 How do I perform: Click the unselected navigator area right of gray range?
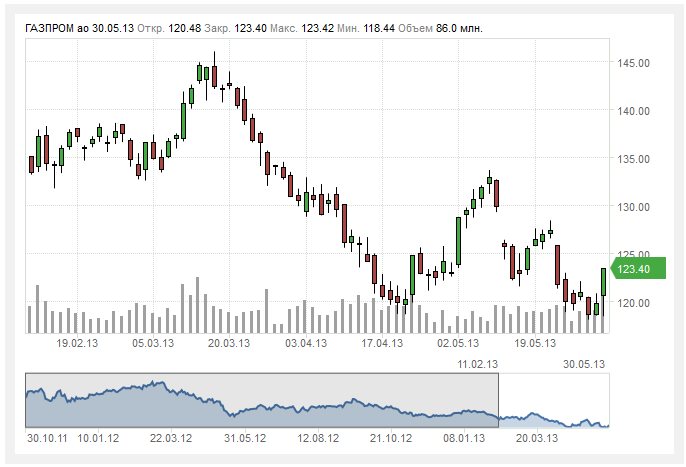point(553,400)
